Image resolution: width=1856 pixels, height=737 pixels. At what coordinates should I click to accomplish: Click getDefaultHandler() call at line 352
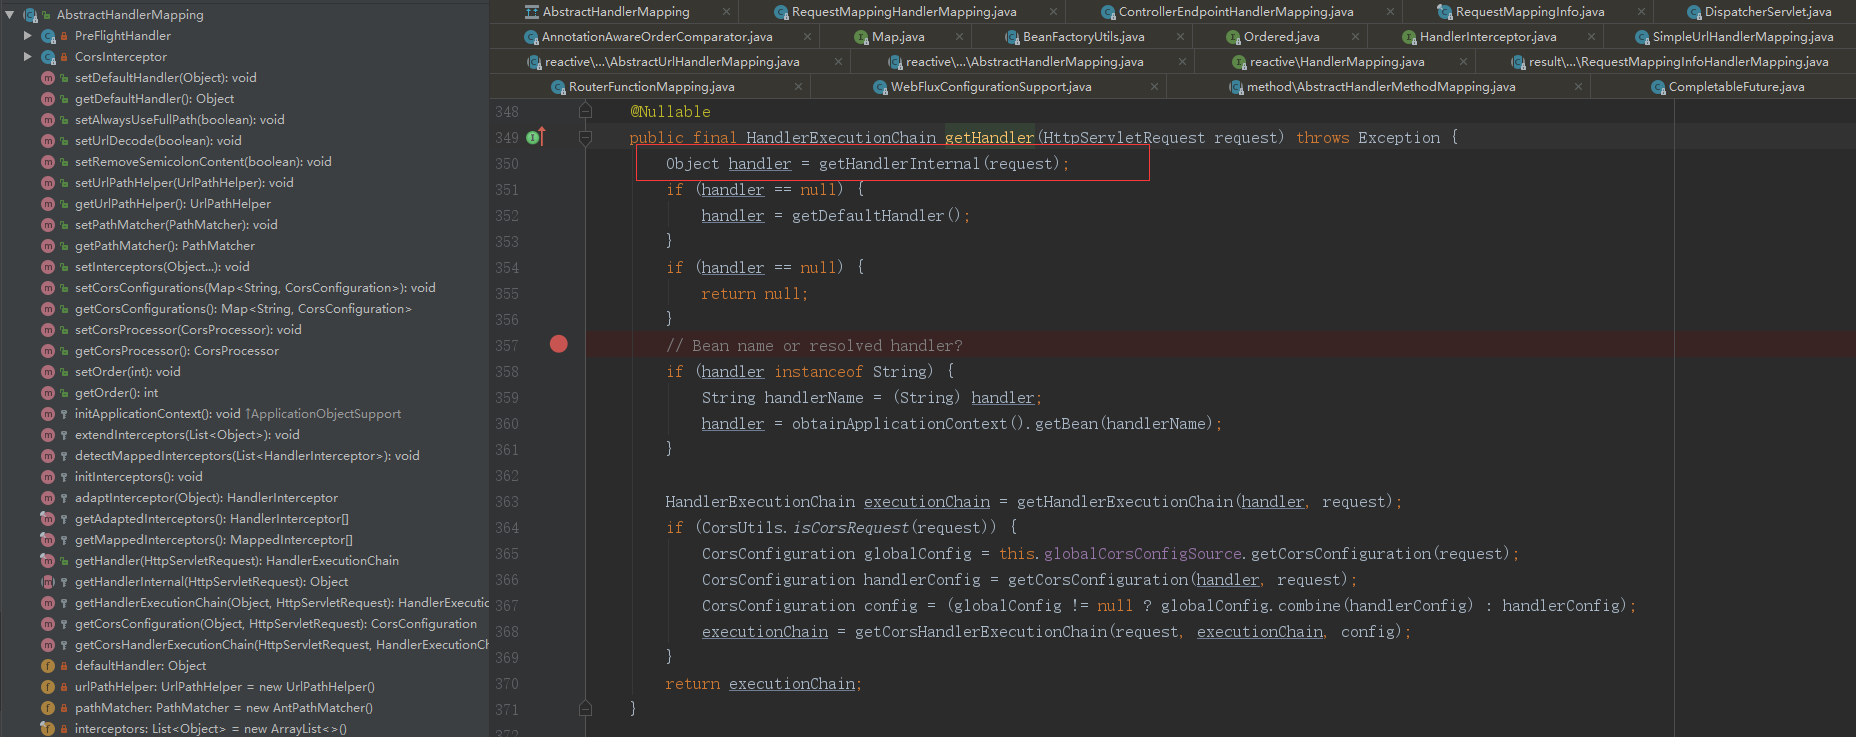[876, 216]
